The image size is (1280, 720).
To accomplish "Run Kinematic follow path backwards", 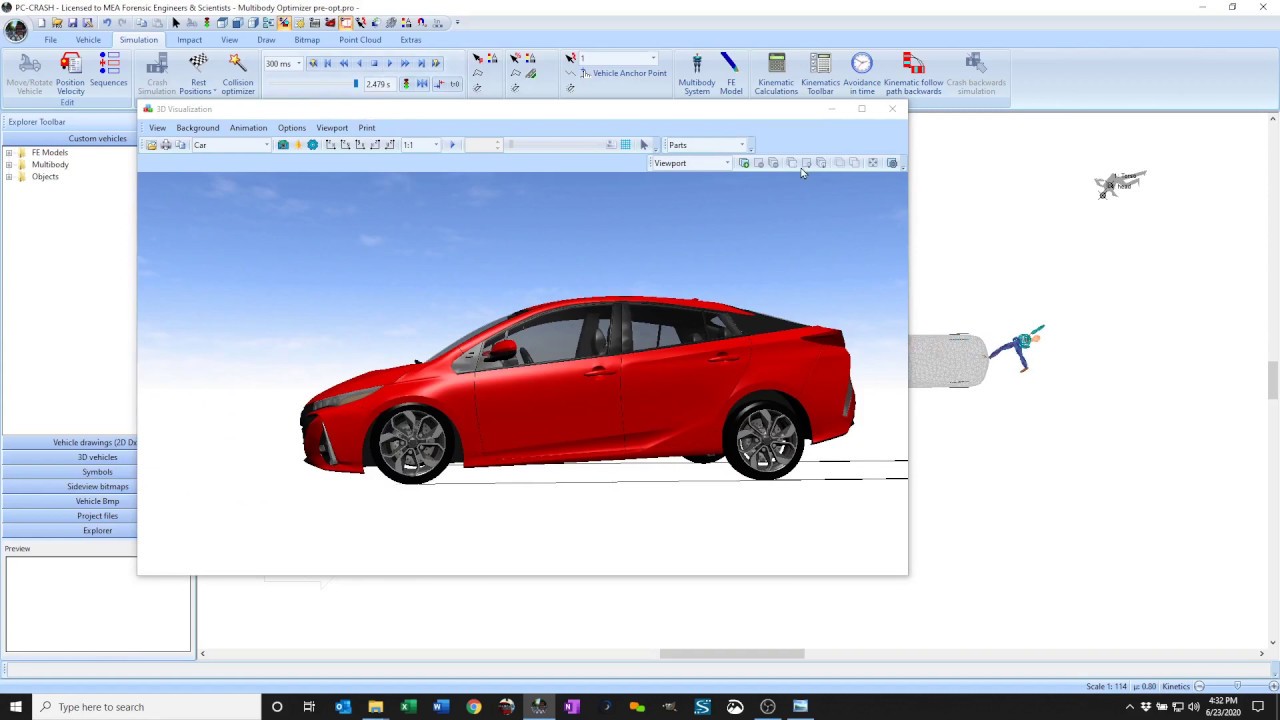I will point(913,74).
